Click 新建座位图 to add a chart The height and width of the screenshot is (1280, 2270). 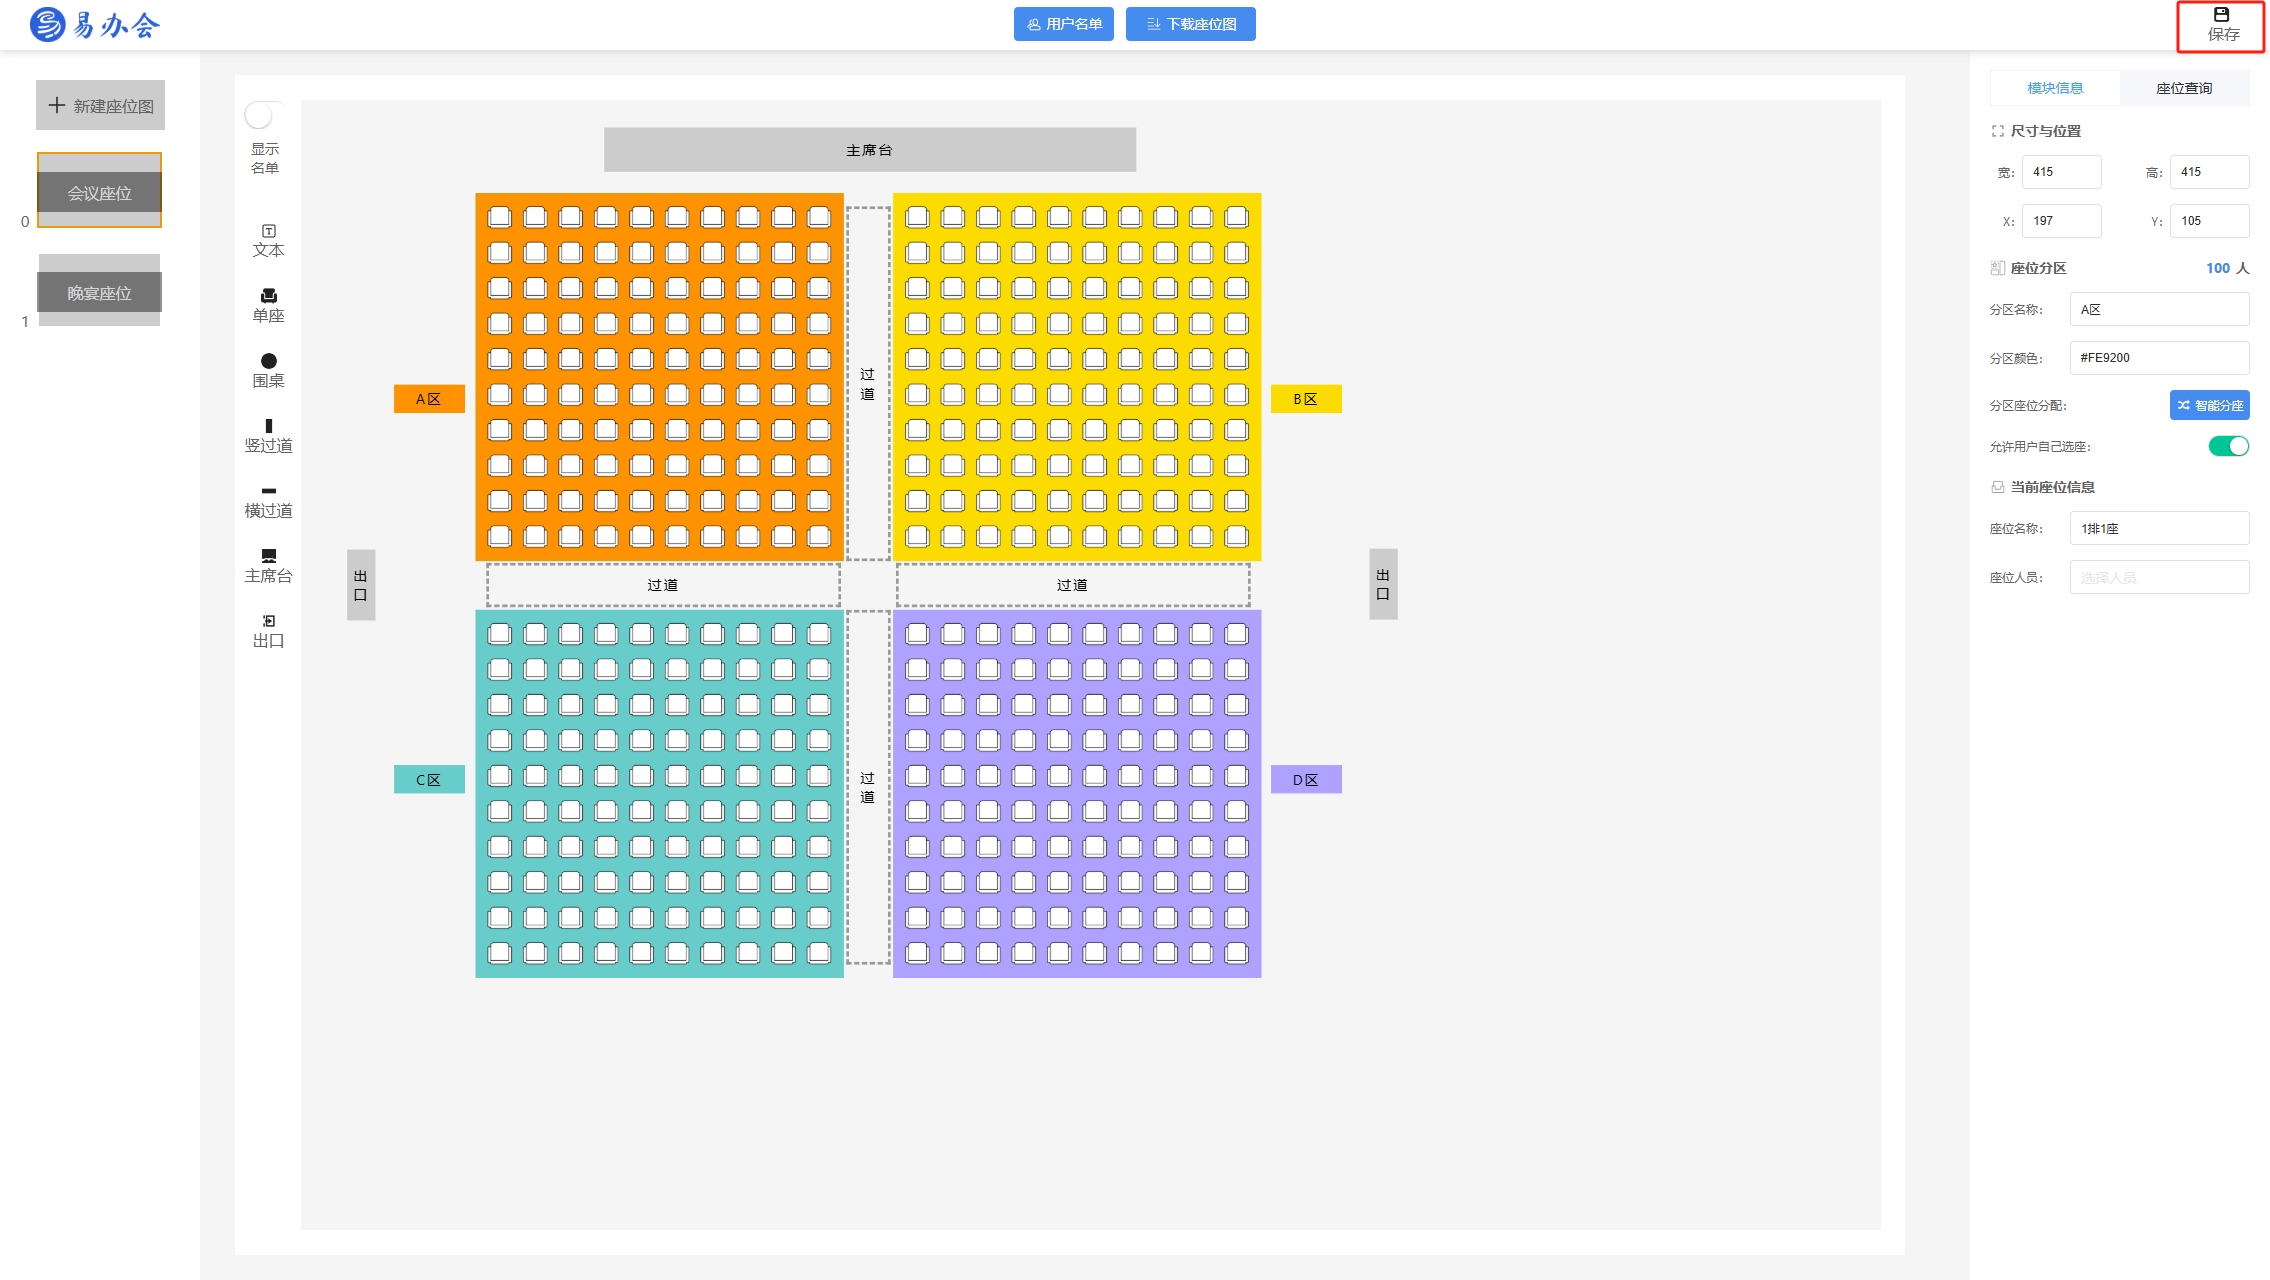[101, 106]
